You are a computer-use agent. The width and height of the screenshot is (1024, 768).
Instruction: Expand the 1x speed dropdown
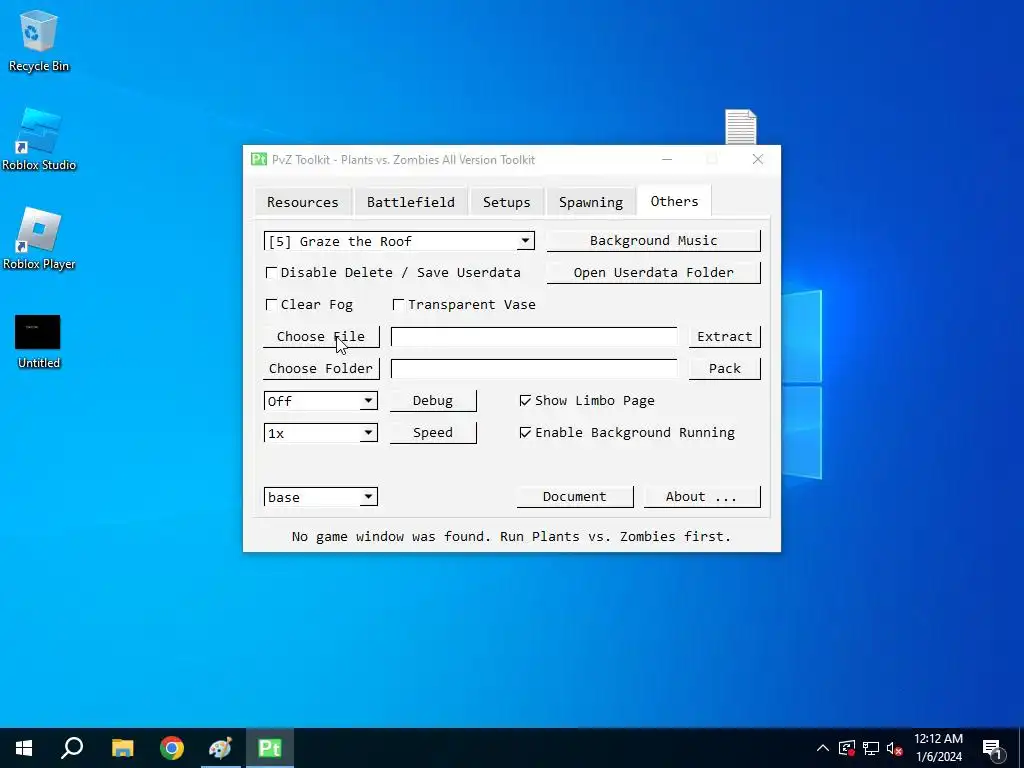tap(368, 432)
